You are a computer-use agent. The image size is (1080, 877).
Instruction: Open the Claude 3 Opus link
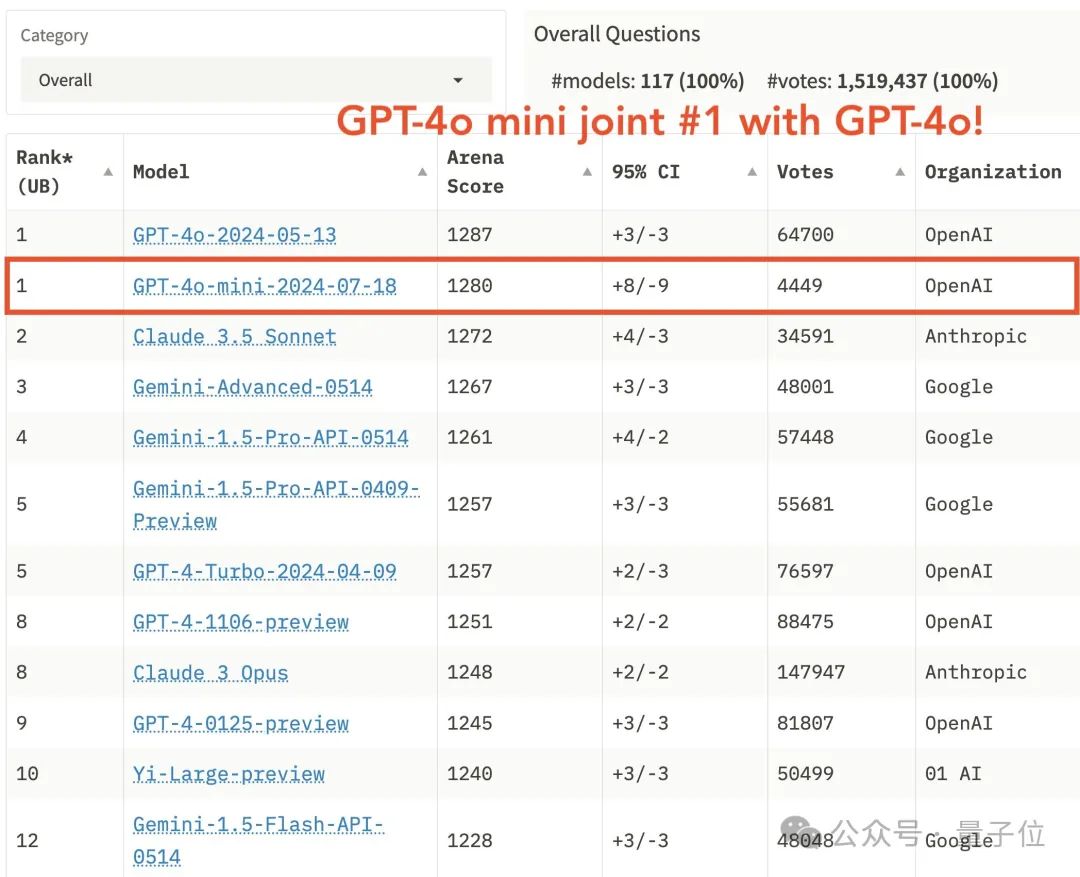tap(210, 672)
